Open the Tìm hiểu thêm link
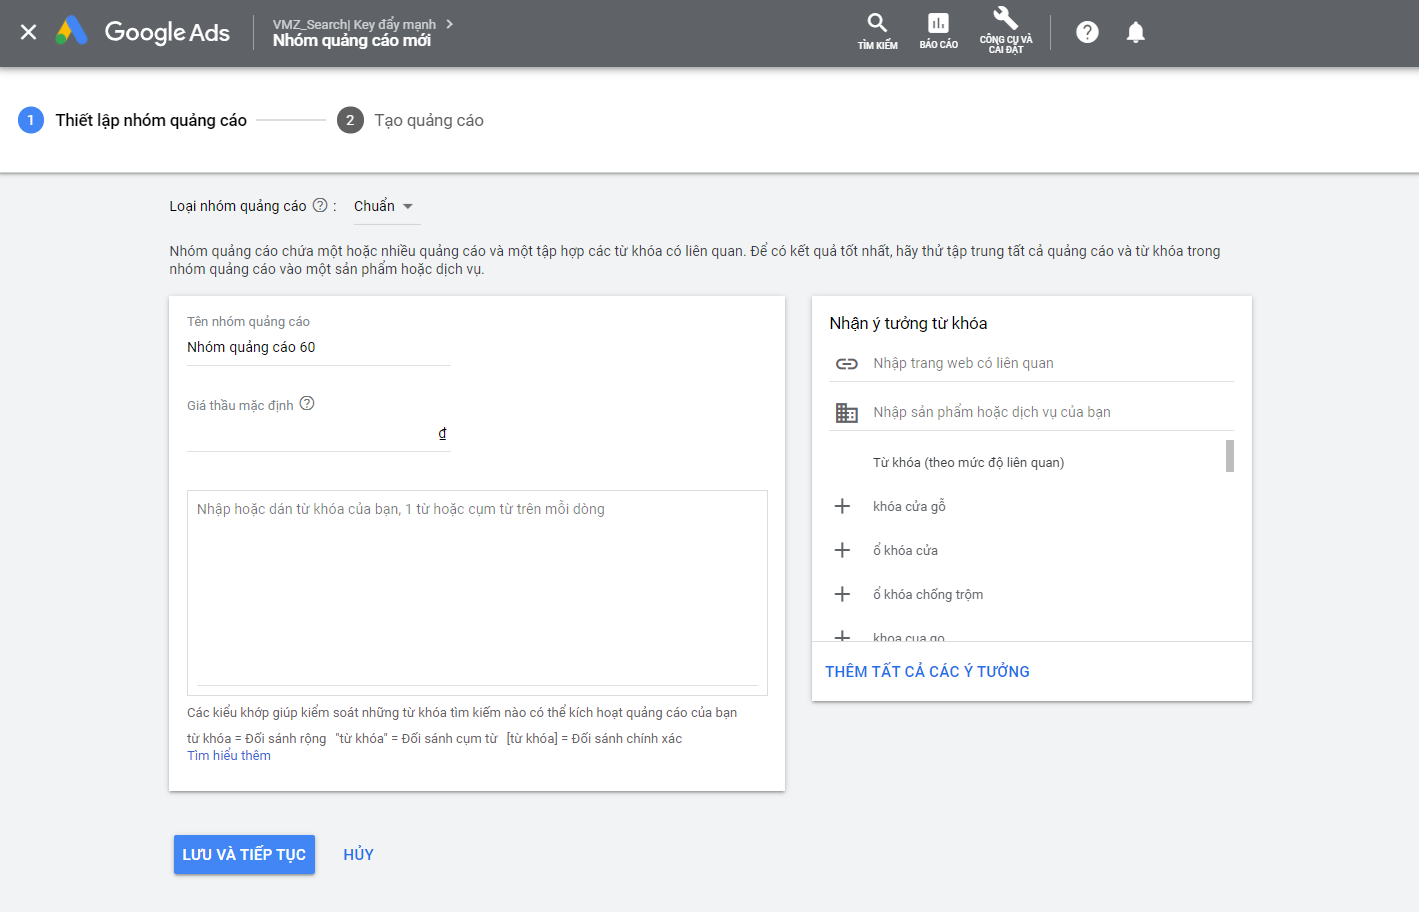 [x=229, y=756]
